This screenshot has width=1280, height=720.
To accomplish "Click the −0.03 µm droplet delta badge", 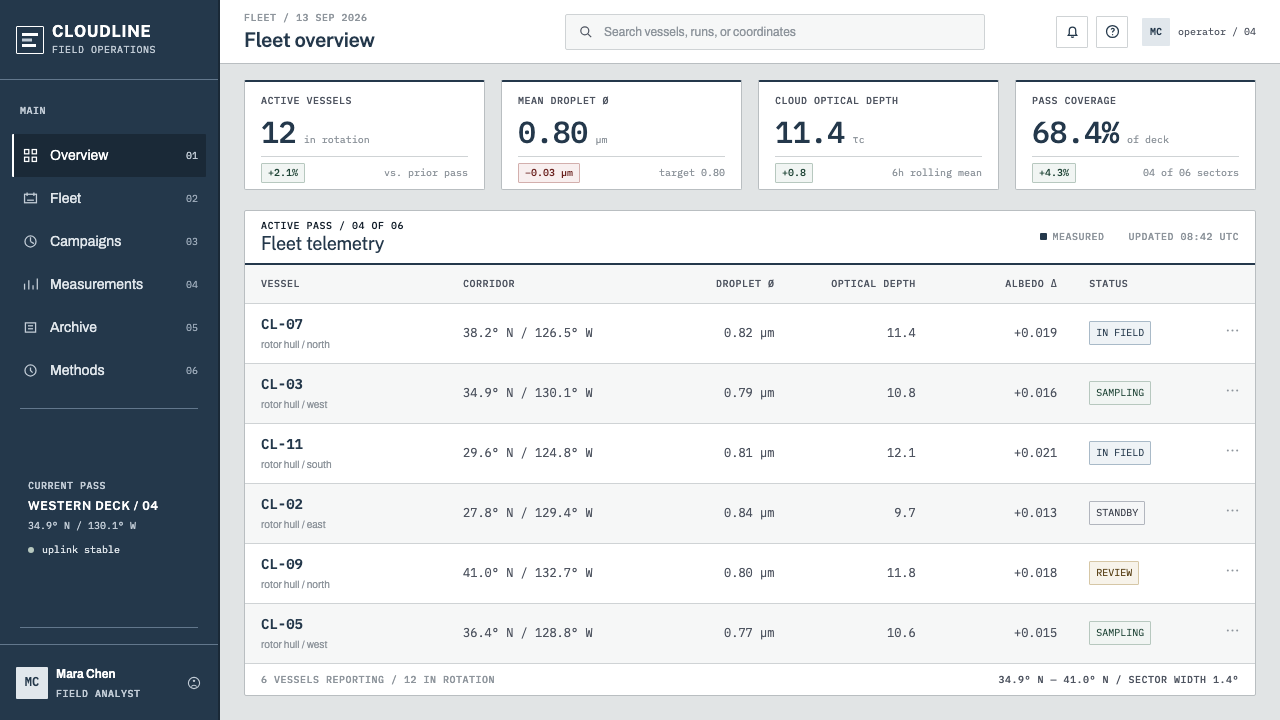I will [549, 173].
